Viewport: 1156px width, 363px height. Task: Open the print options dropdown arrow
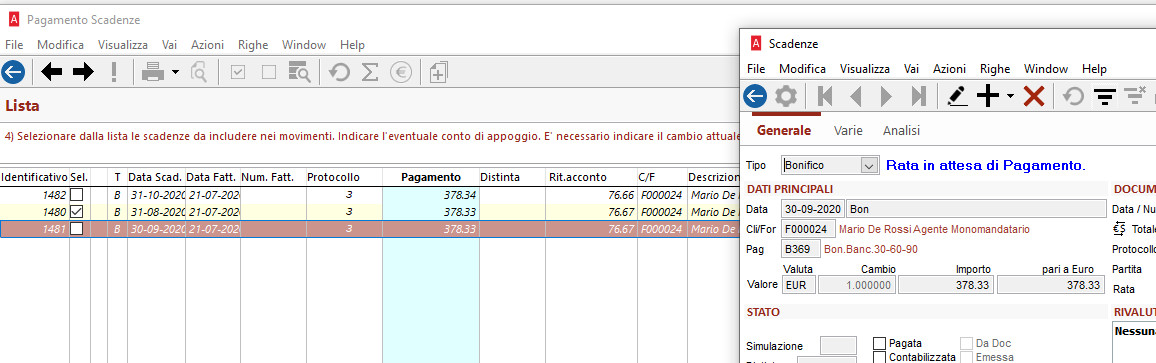pyautogui.click(x=175, y=72)
